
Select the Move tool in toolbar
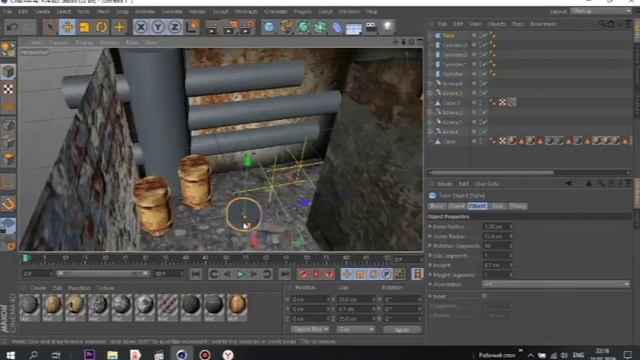click(x=67, y=27)
